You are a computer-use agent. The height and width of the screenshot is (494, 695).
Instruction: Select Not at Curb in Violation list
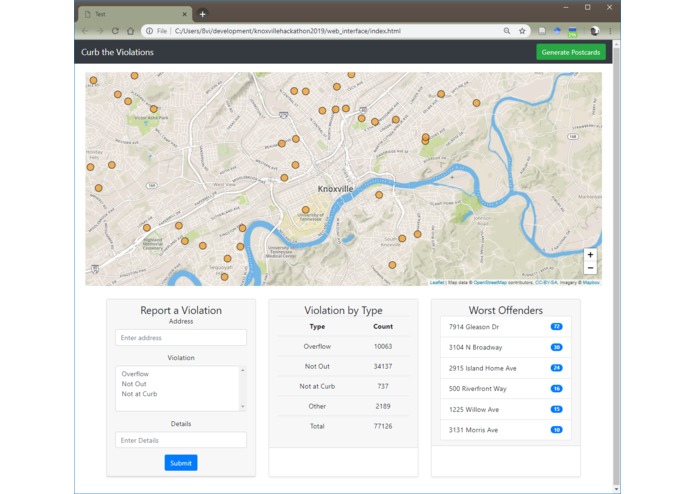[x=139, y=394]
